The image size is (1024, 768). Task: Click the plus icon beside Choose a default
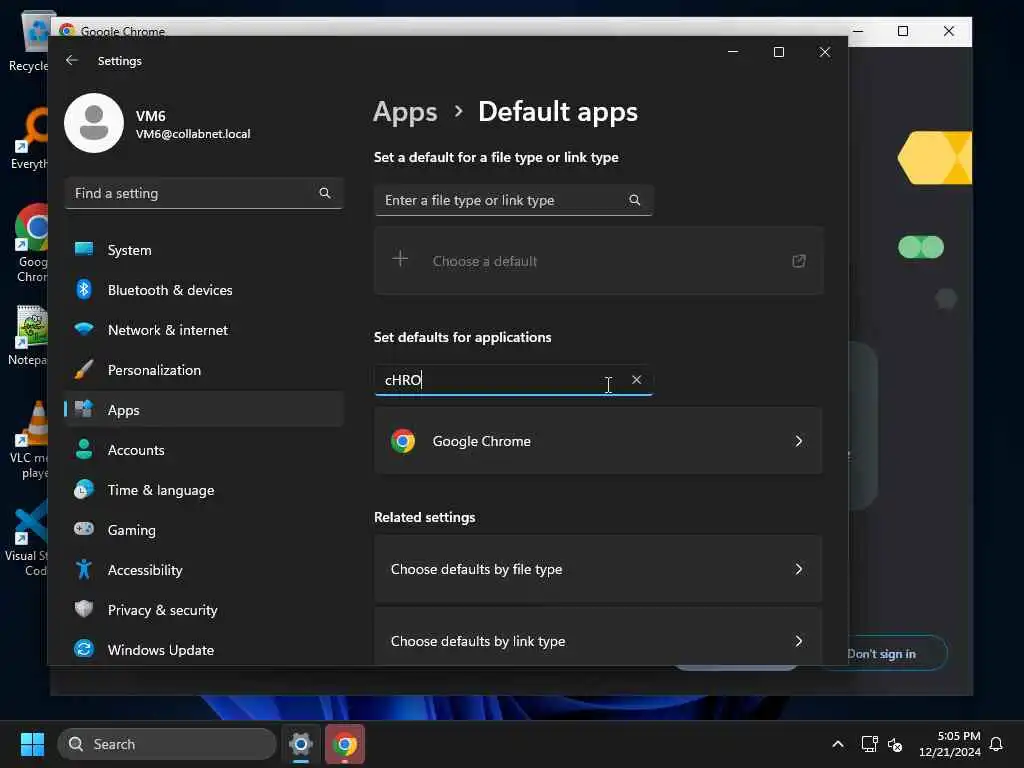pyautogui.click(x=400, y=259)
